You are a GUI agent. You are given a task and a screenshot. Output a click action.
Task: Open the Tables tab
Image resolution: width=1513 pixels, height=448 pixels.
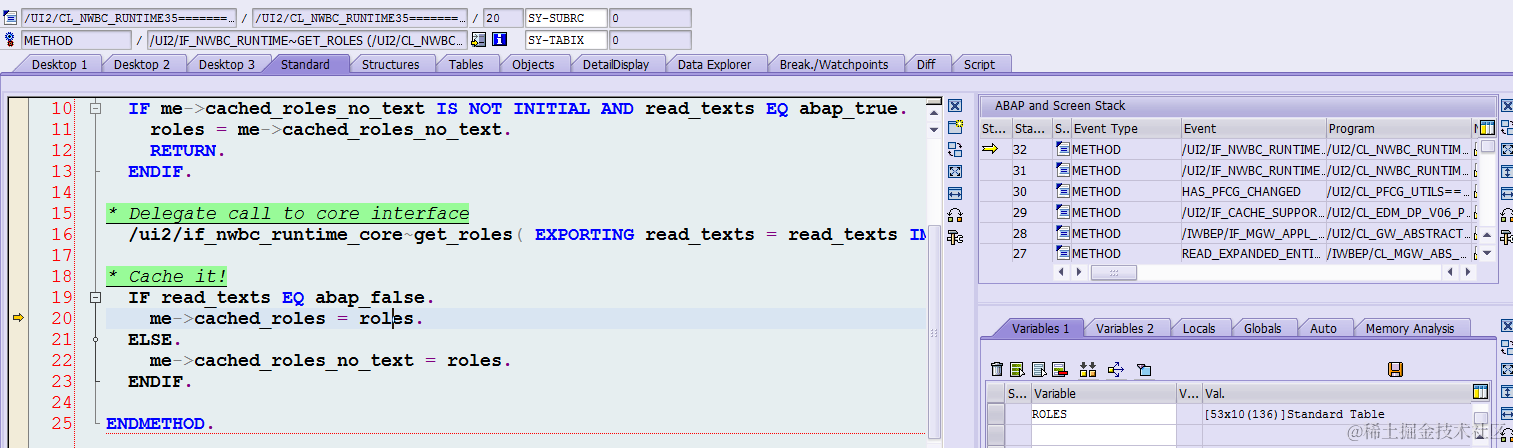(x=465, y=64)
